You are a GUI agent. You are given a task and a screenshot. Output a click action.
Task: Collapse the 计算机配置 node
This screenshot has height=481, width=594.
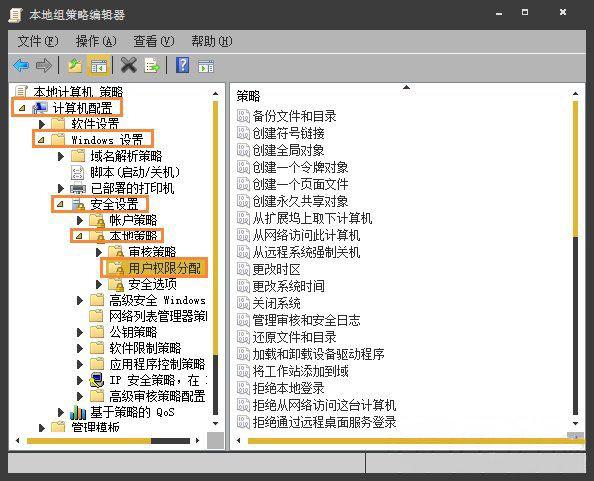22,108
